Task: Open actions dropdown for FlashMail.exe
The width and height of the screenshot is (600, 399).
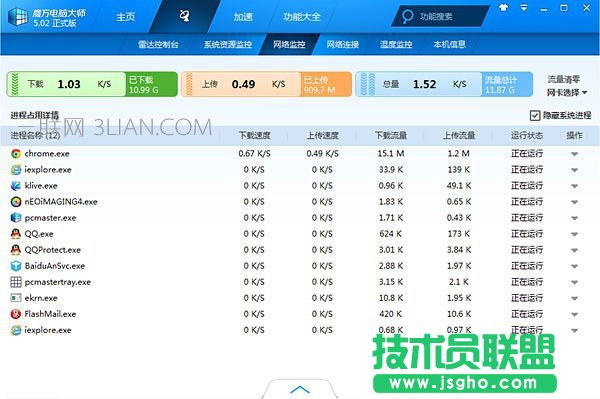Action: tap(574, 315)
